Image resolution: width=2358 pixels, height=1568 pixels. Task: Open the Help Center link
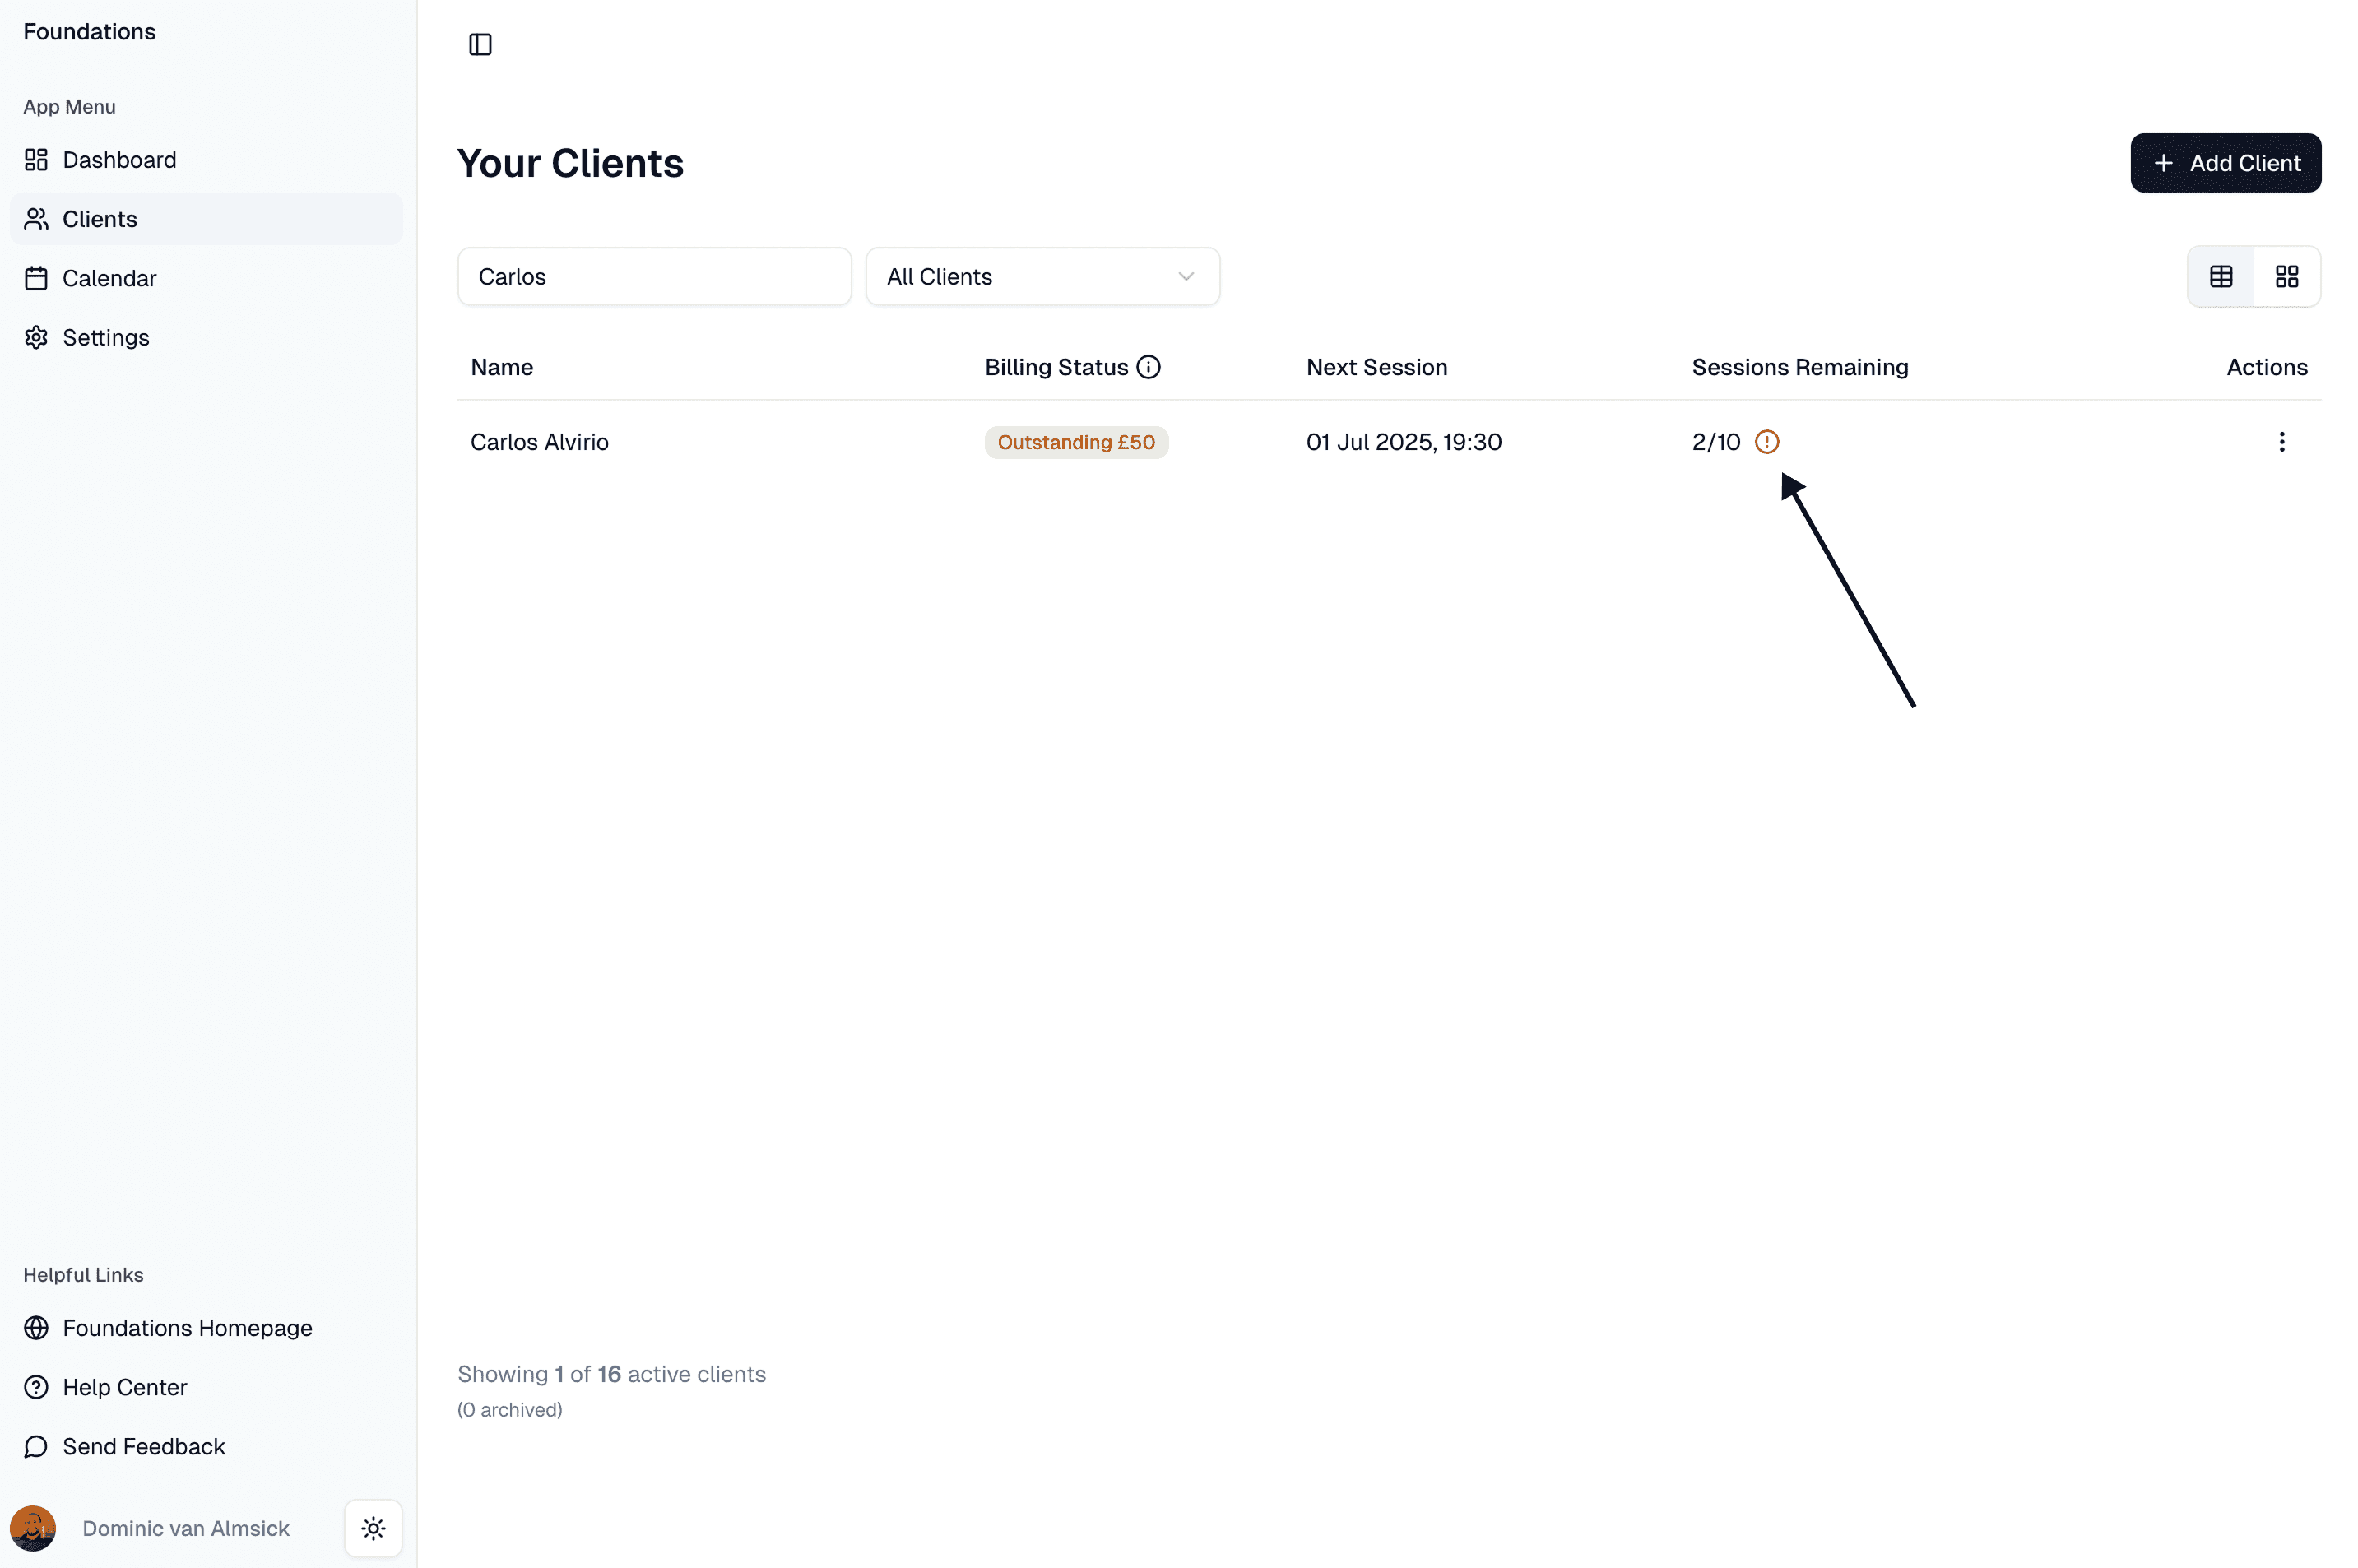(x=124, y=1387)
